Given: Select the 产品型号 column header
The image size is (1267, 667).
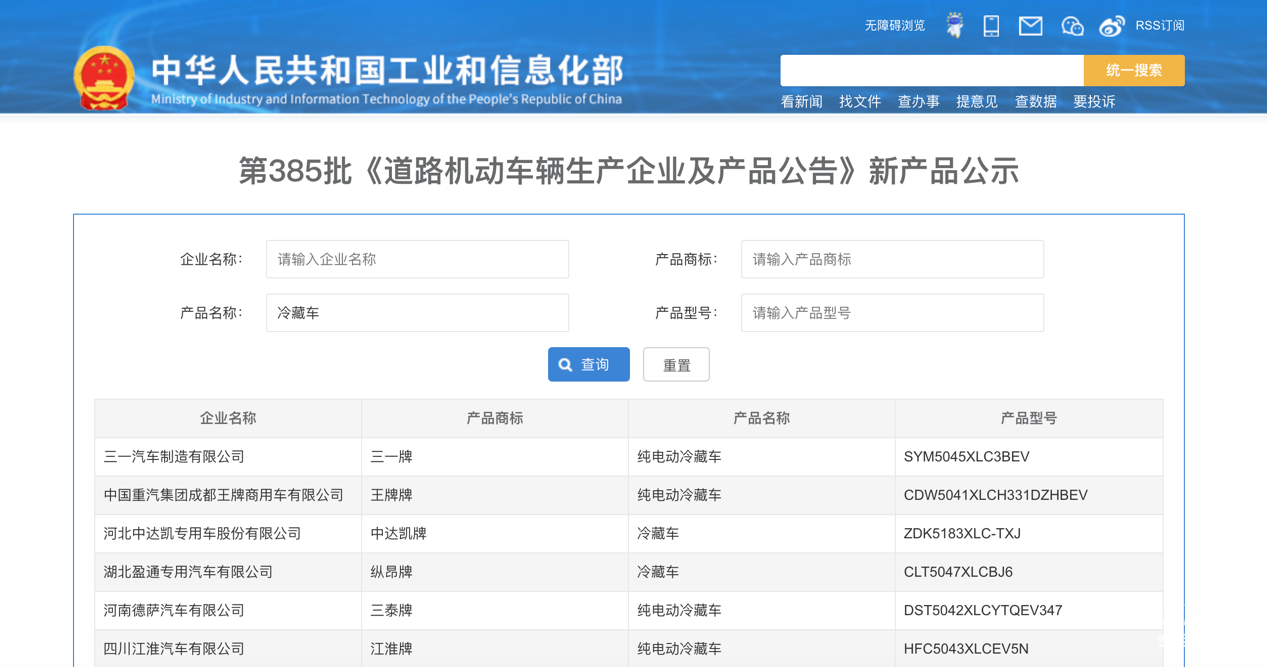Looking at the screenshot, I should pyautogui.click(x=1029, y=418).
